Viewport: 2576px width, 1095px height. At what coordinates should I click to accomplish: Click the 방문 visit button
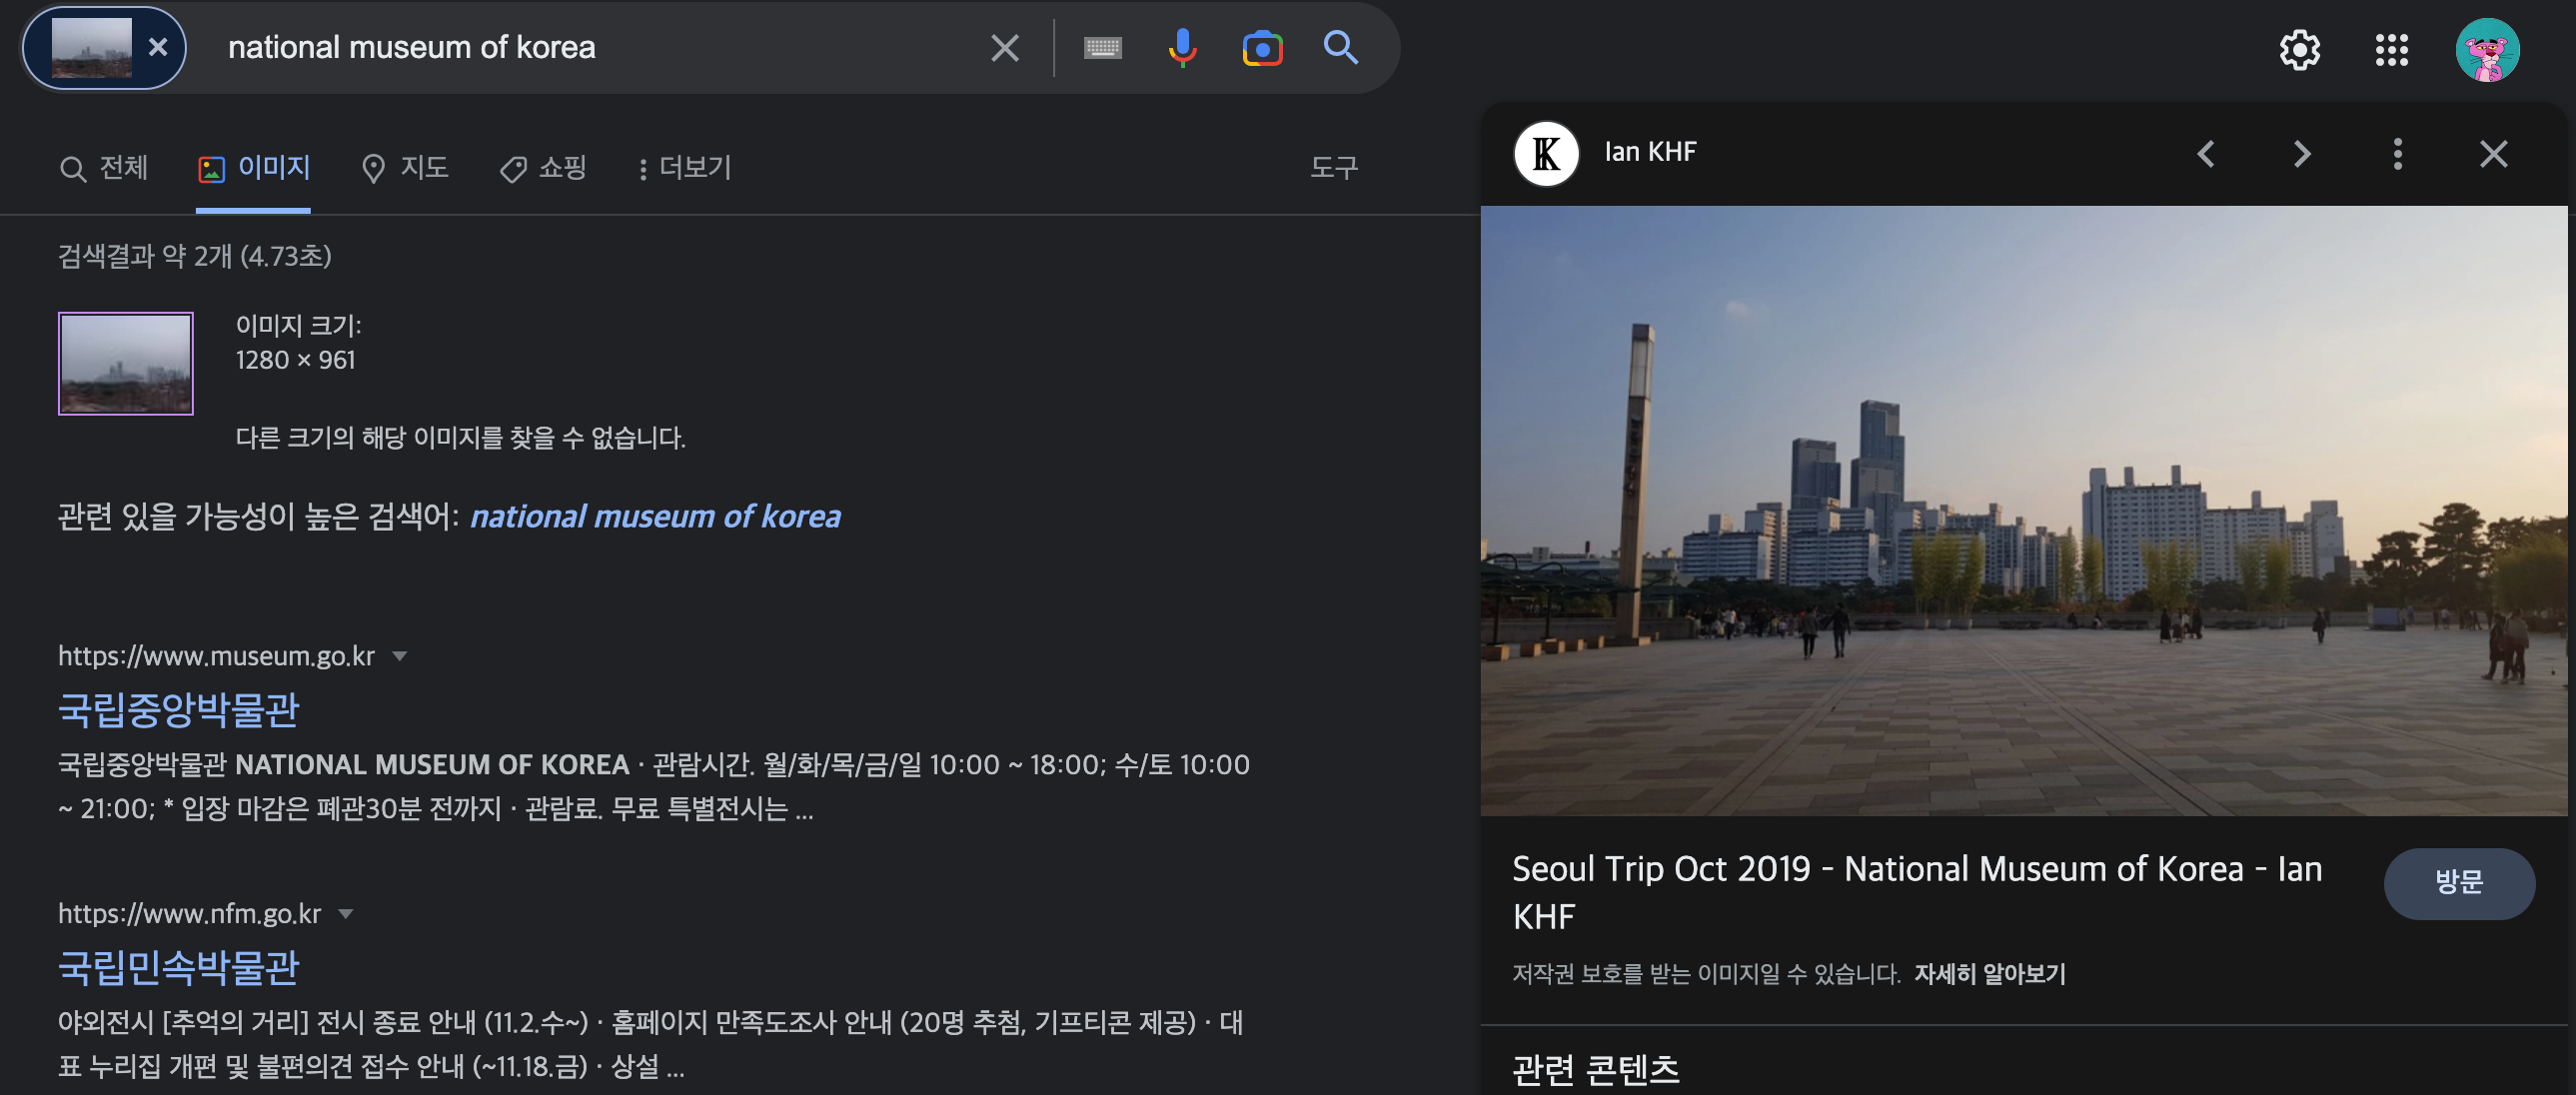pos(2458,882)
